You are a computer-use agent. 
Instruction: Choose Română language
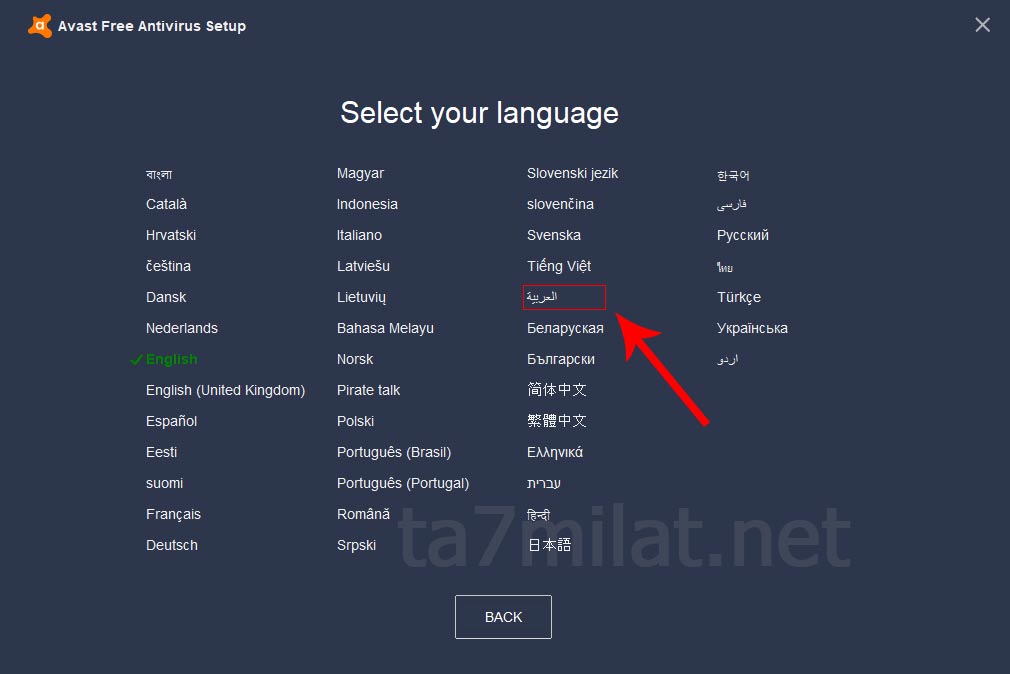point(363,514)
